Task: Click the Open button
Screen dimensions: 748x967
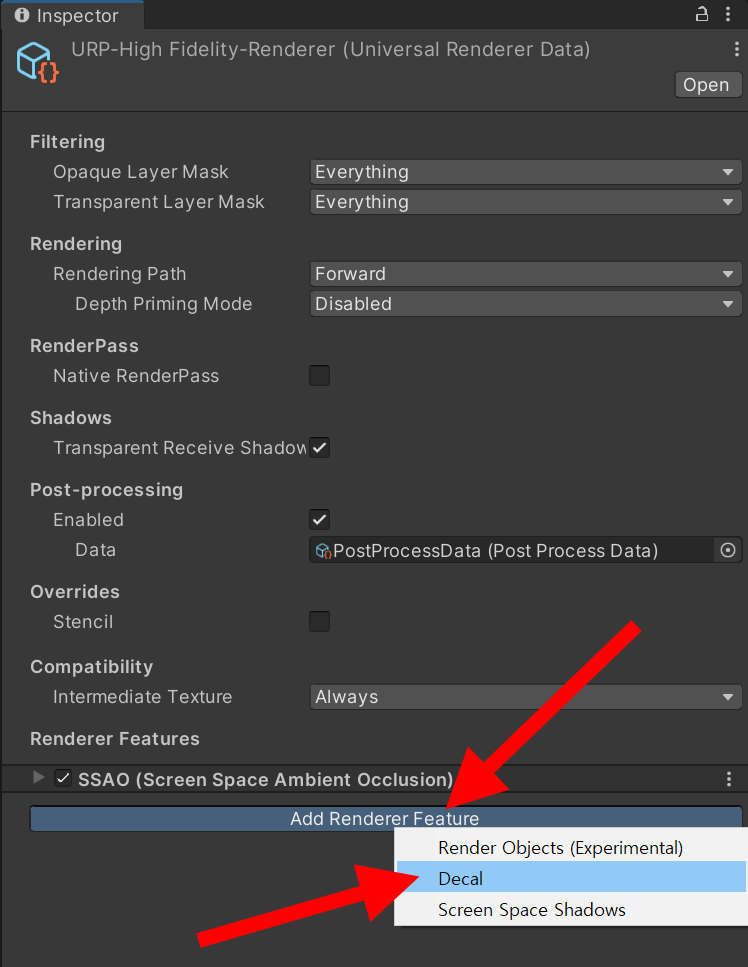Action: click(707, 84)
